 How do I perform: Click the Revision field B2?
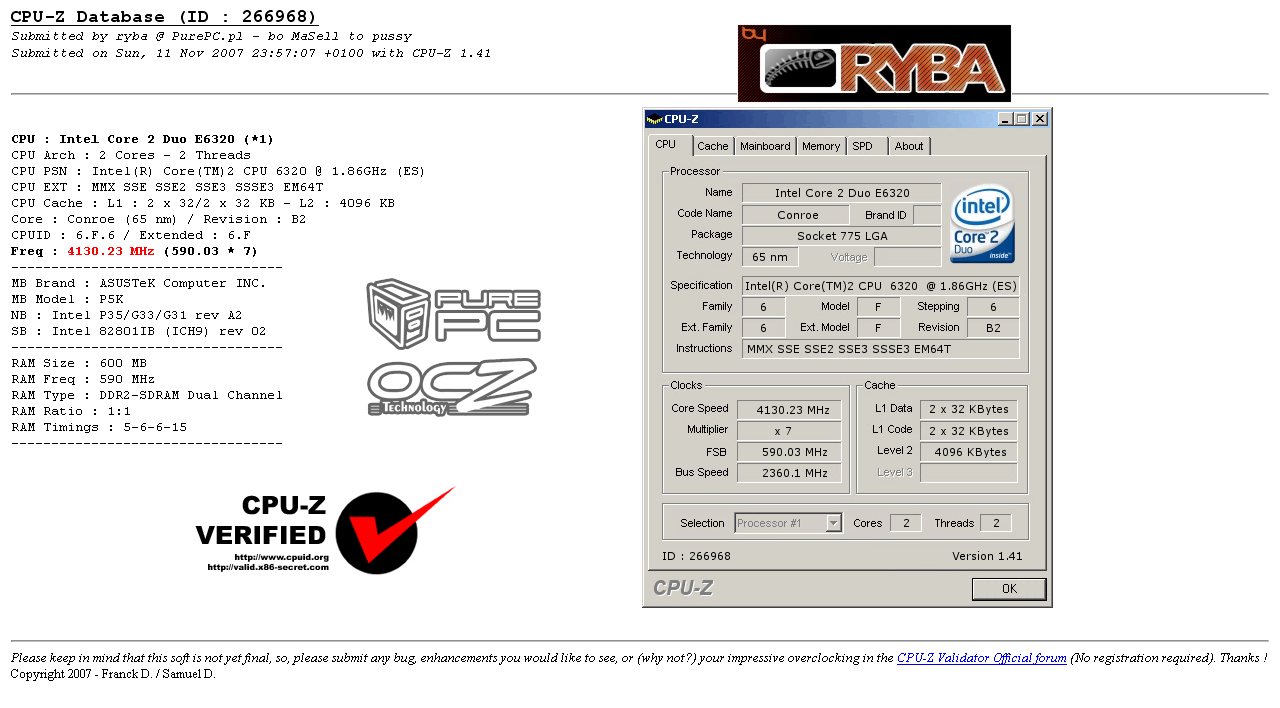point(993,328)
